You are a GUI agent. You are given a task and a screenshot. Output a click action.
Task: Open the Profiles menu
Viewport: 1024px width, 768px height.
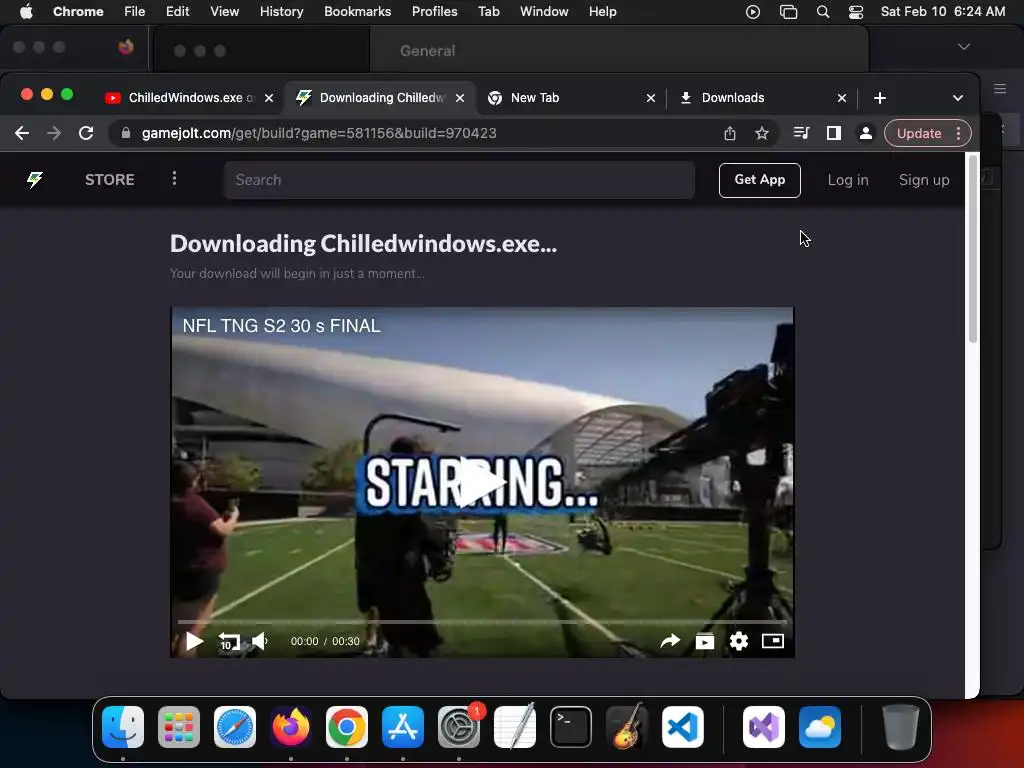click(434, 12)
